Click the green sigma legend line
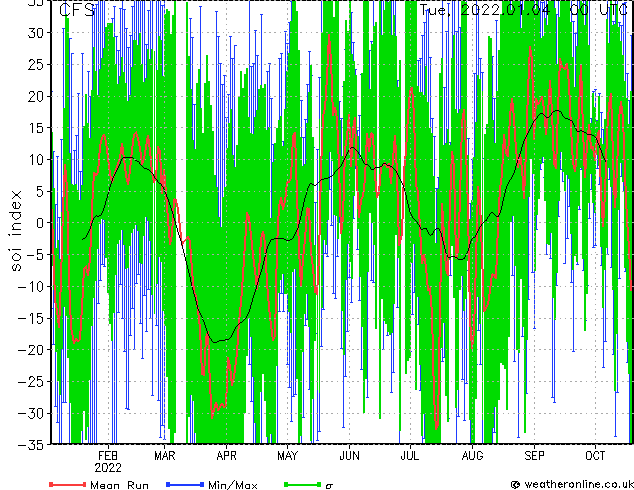The width and height of the screenshot is (634, 490). (302, 484)
